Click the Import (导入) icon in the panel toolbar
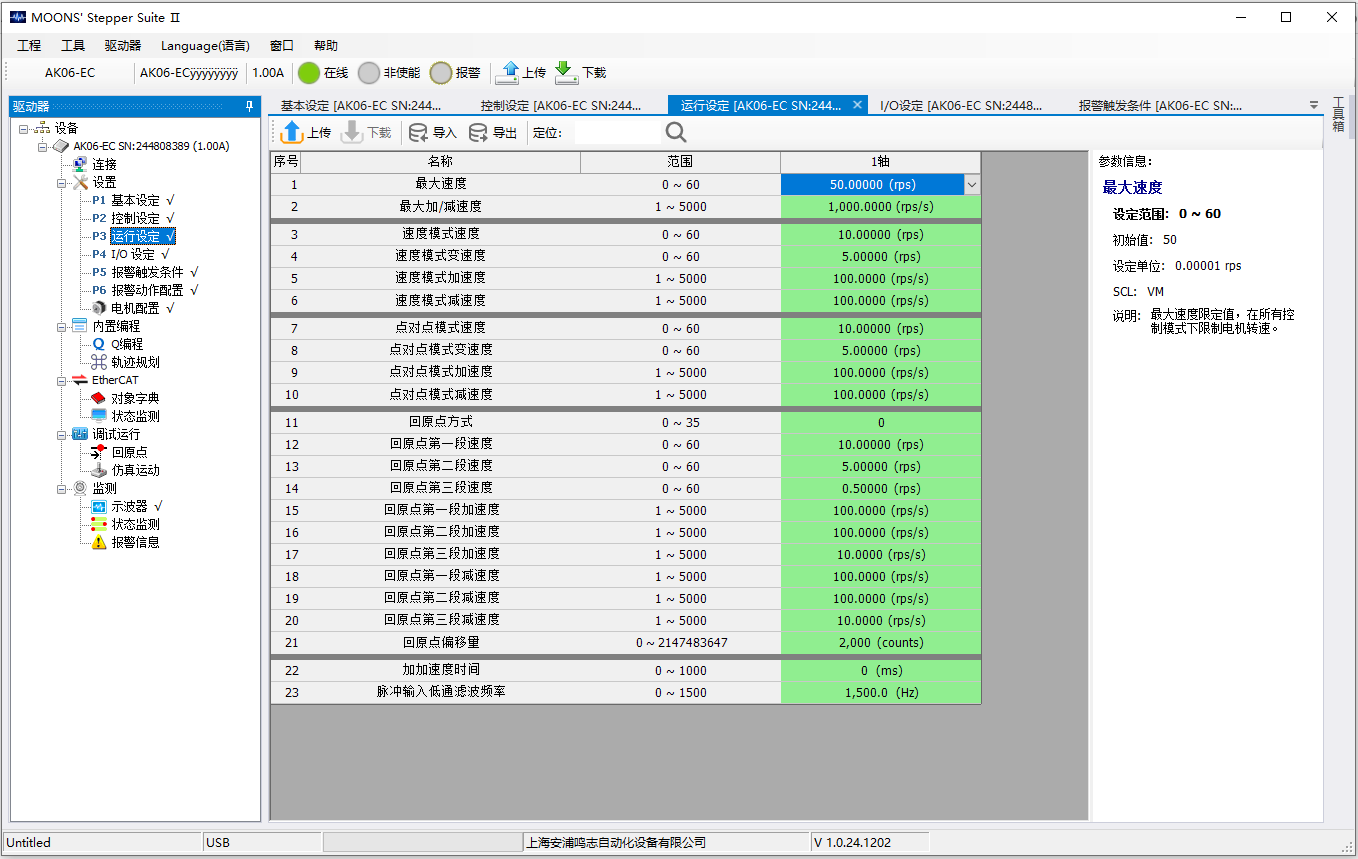 pos(419,132)
